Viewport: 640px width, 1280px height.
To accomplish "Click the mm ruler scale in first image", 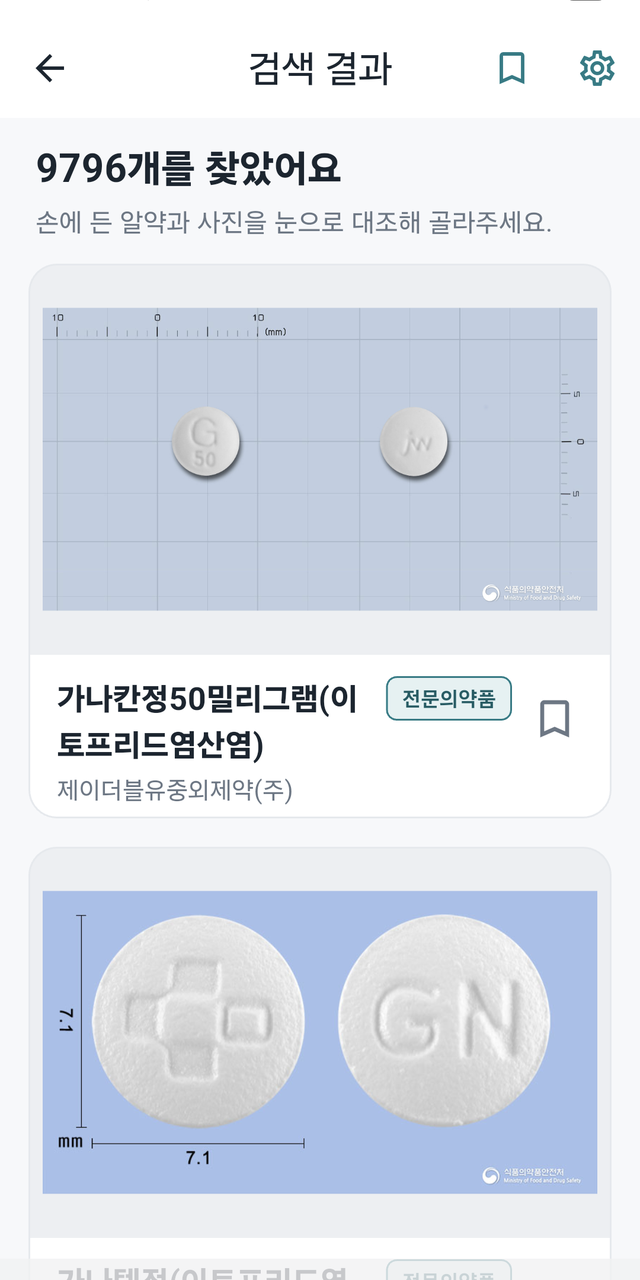I will click(170, 324).
